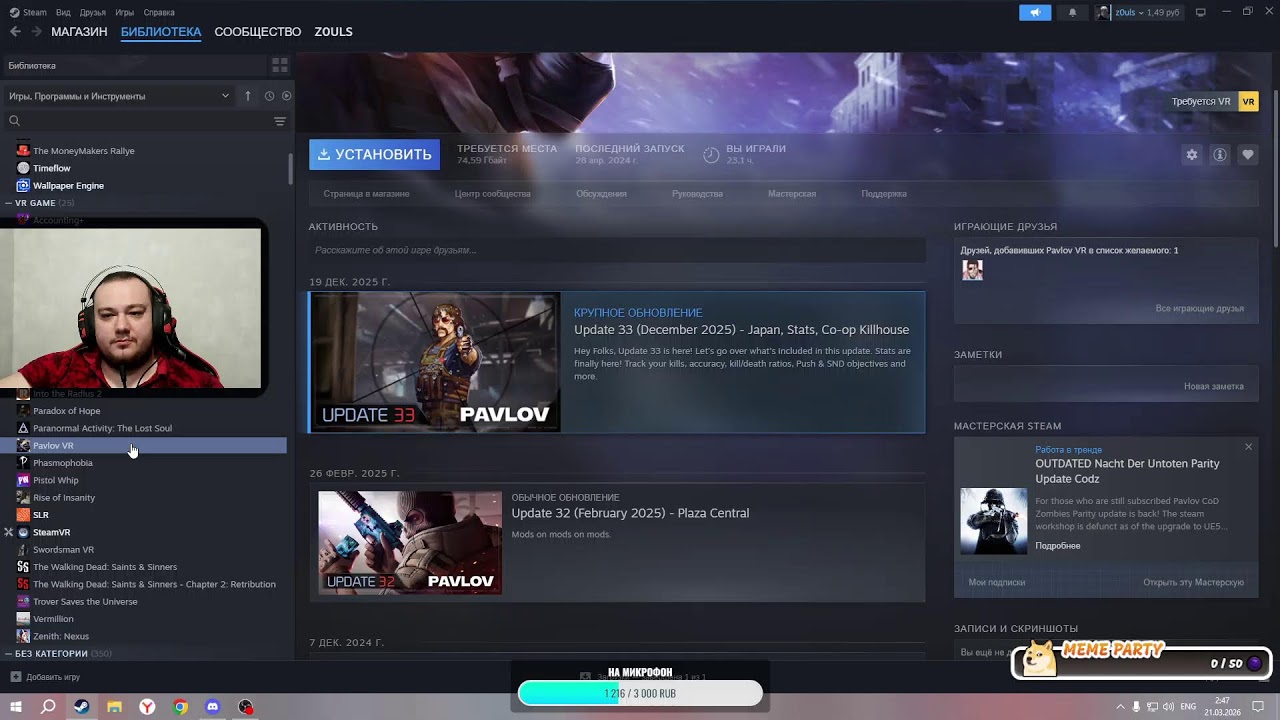Open Центр сообщества link
The height and width of the screenshot is (720, 1280).
coord(492,194)
